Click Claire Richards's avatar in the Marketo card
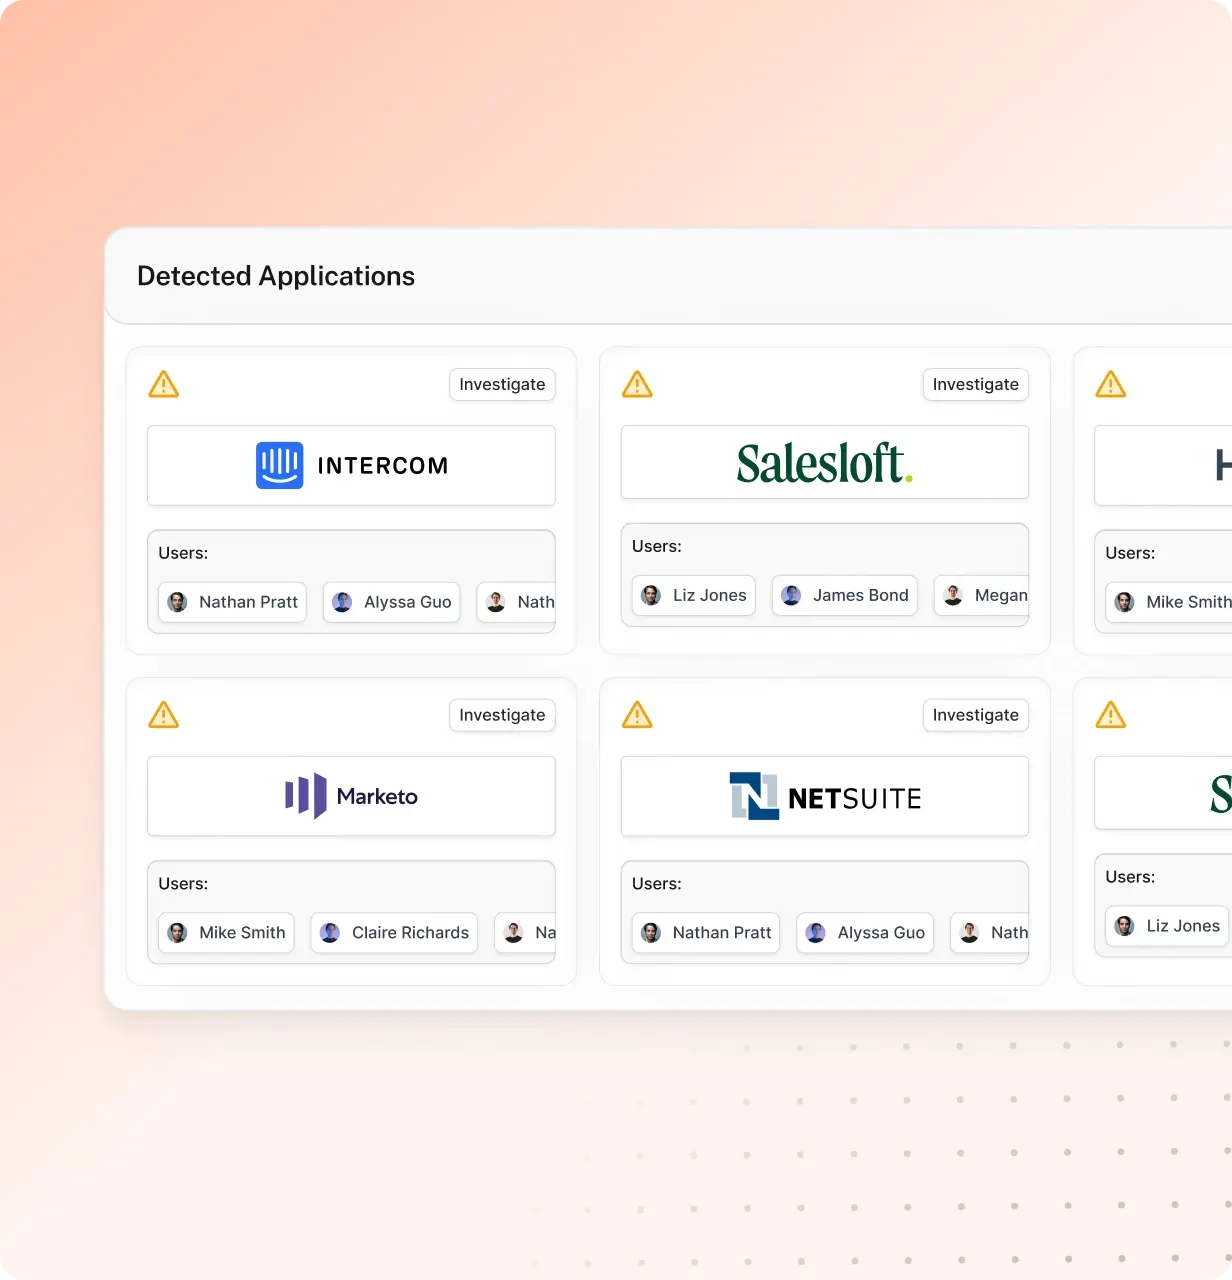The width and height of the screenshot is (1232, 1280). [330, 933]
